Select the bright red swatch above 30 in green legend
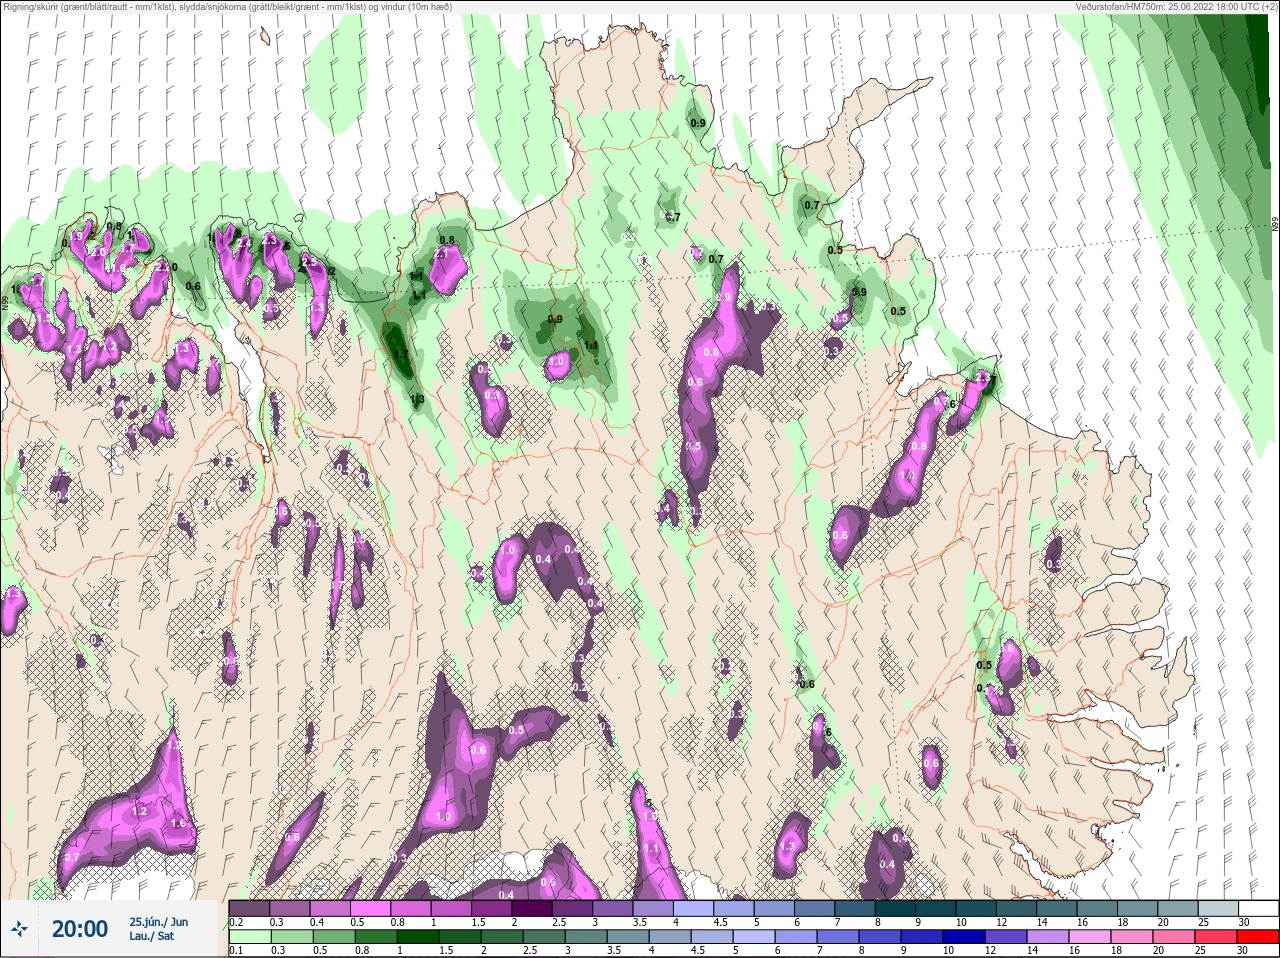Screen dimensions: 1280x958 pyautogui.click(x=1258, y=936)
